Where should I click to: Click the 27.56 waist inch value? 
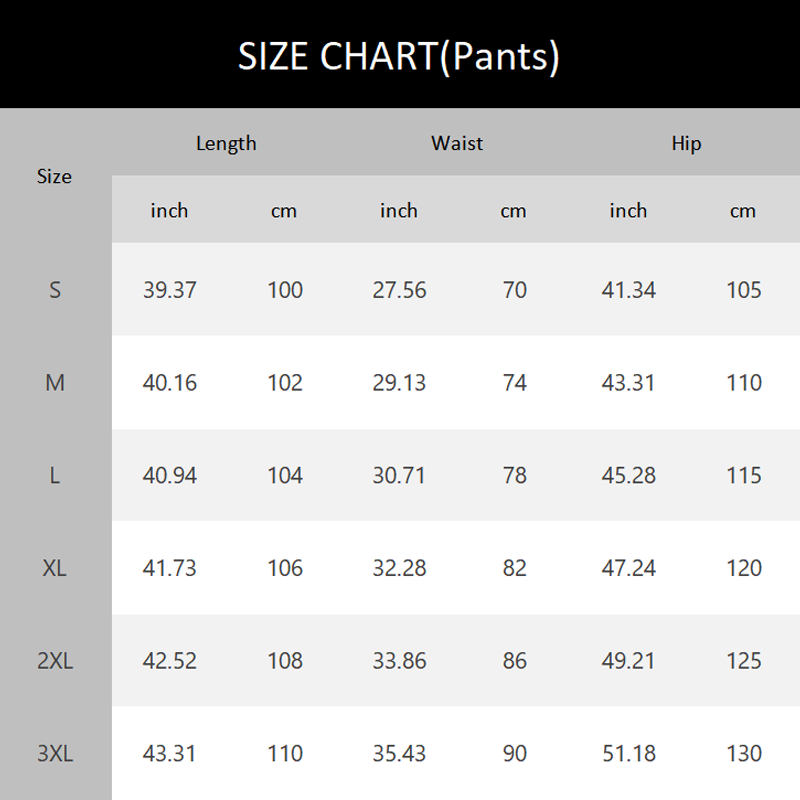[x=399, y=290]
